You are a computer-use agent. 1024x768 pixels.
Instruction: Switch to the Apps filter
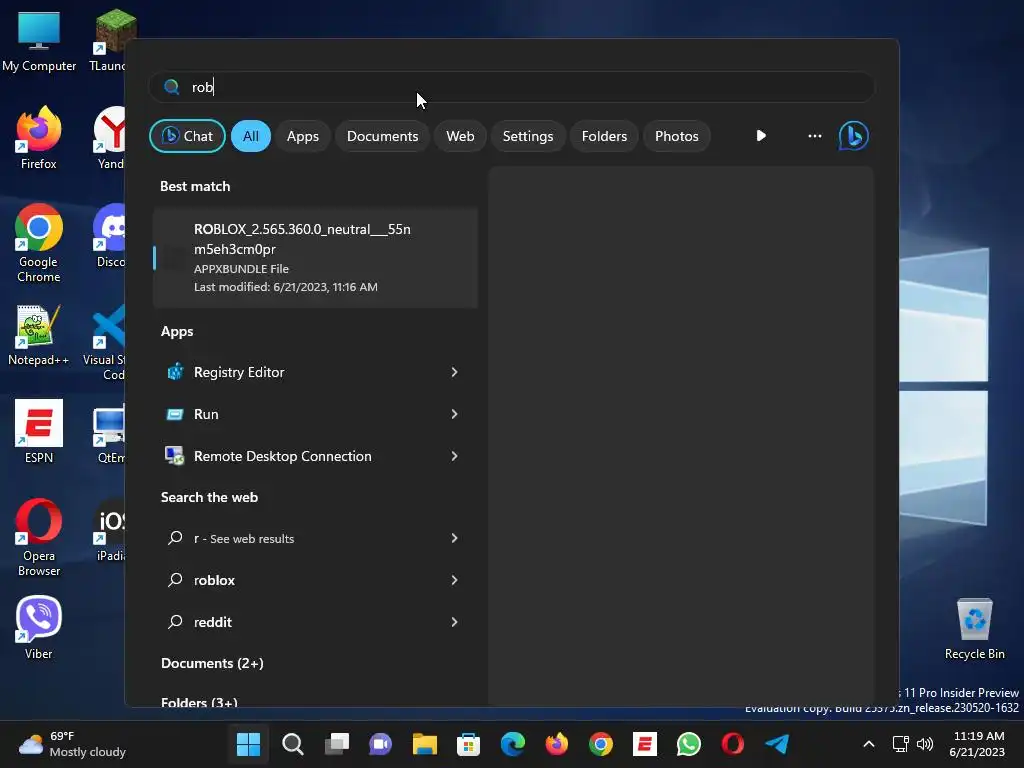[302, 136]
